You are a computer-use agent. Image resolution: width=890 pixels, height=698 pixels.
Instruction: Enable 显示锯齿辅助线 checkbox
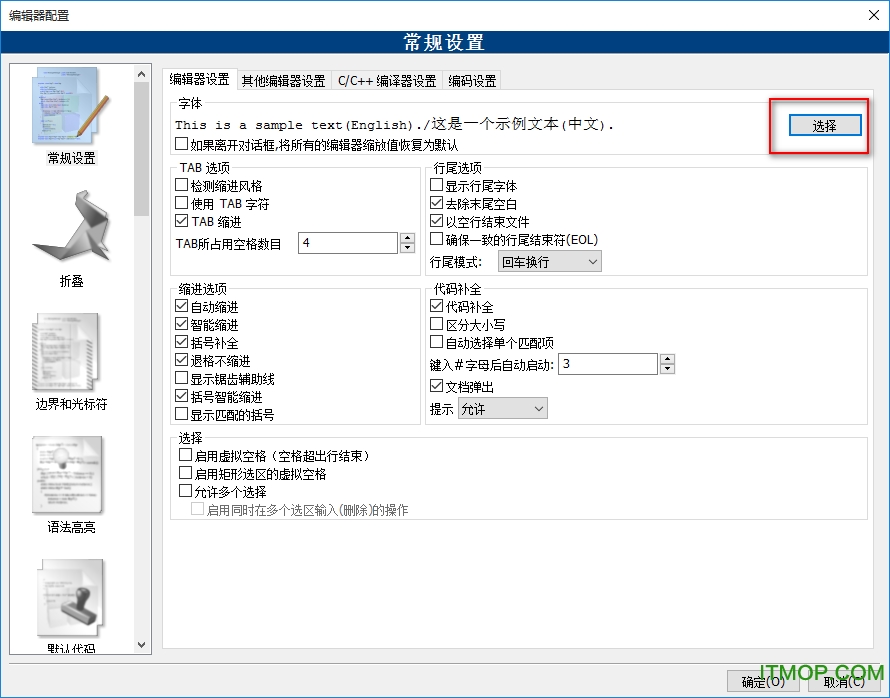click(181, 379)
